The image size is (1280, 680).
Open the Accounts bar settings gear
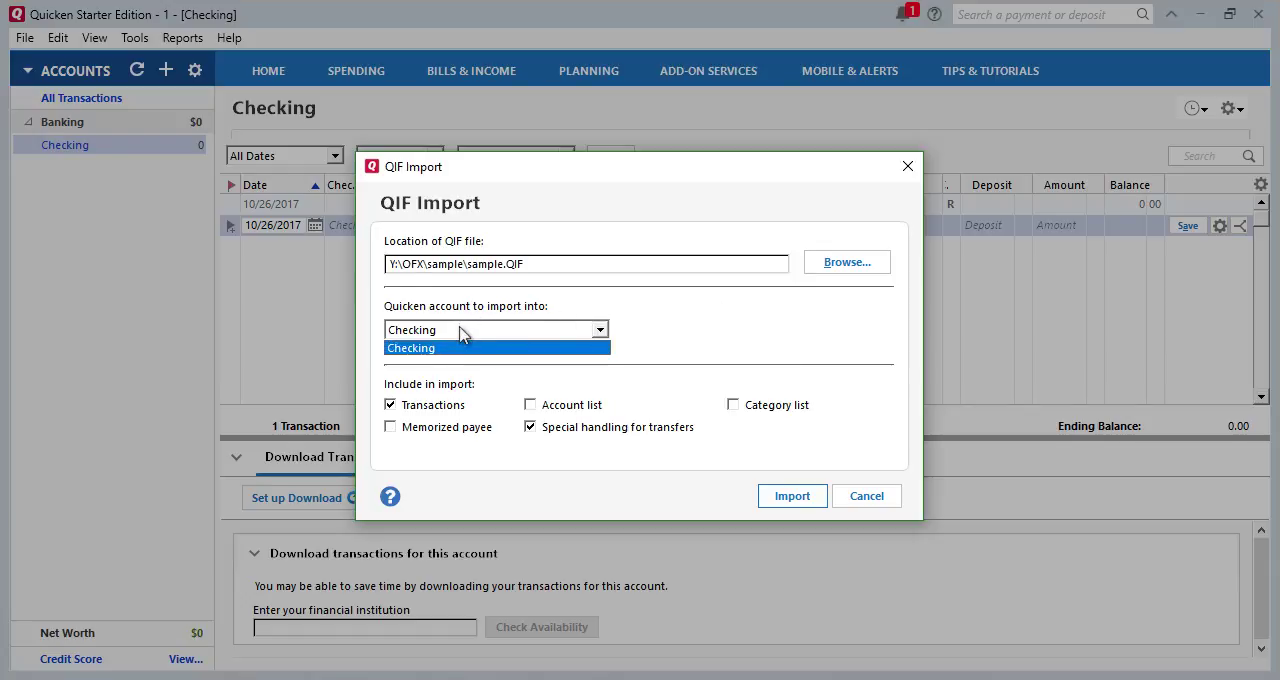(195, 70)
